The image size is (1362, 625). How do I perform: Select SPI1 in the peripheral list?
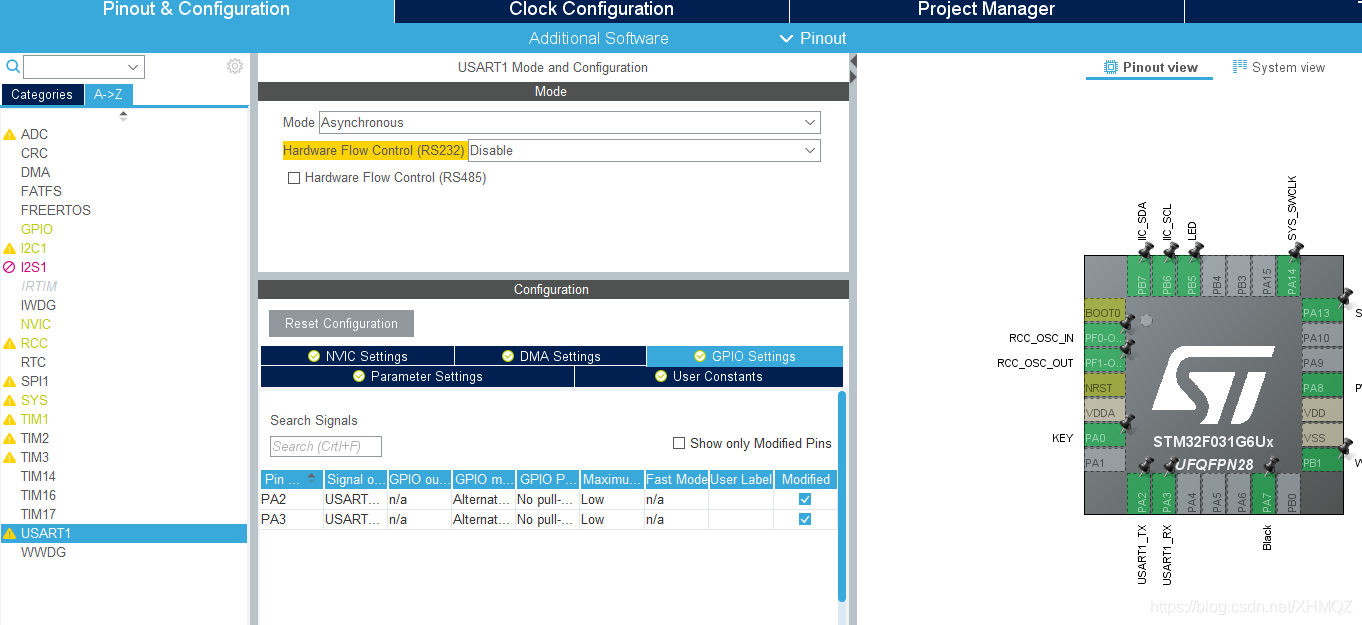click(x=35, y=381)
